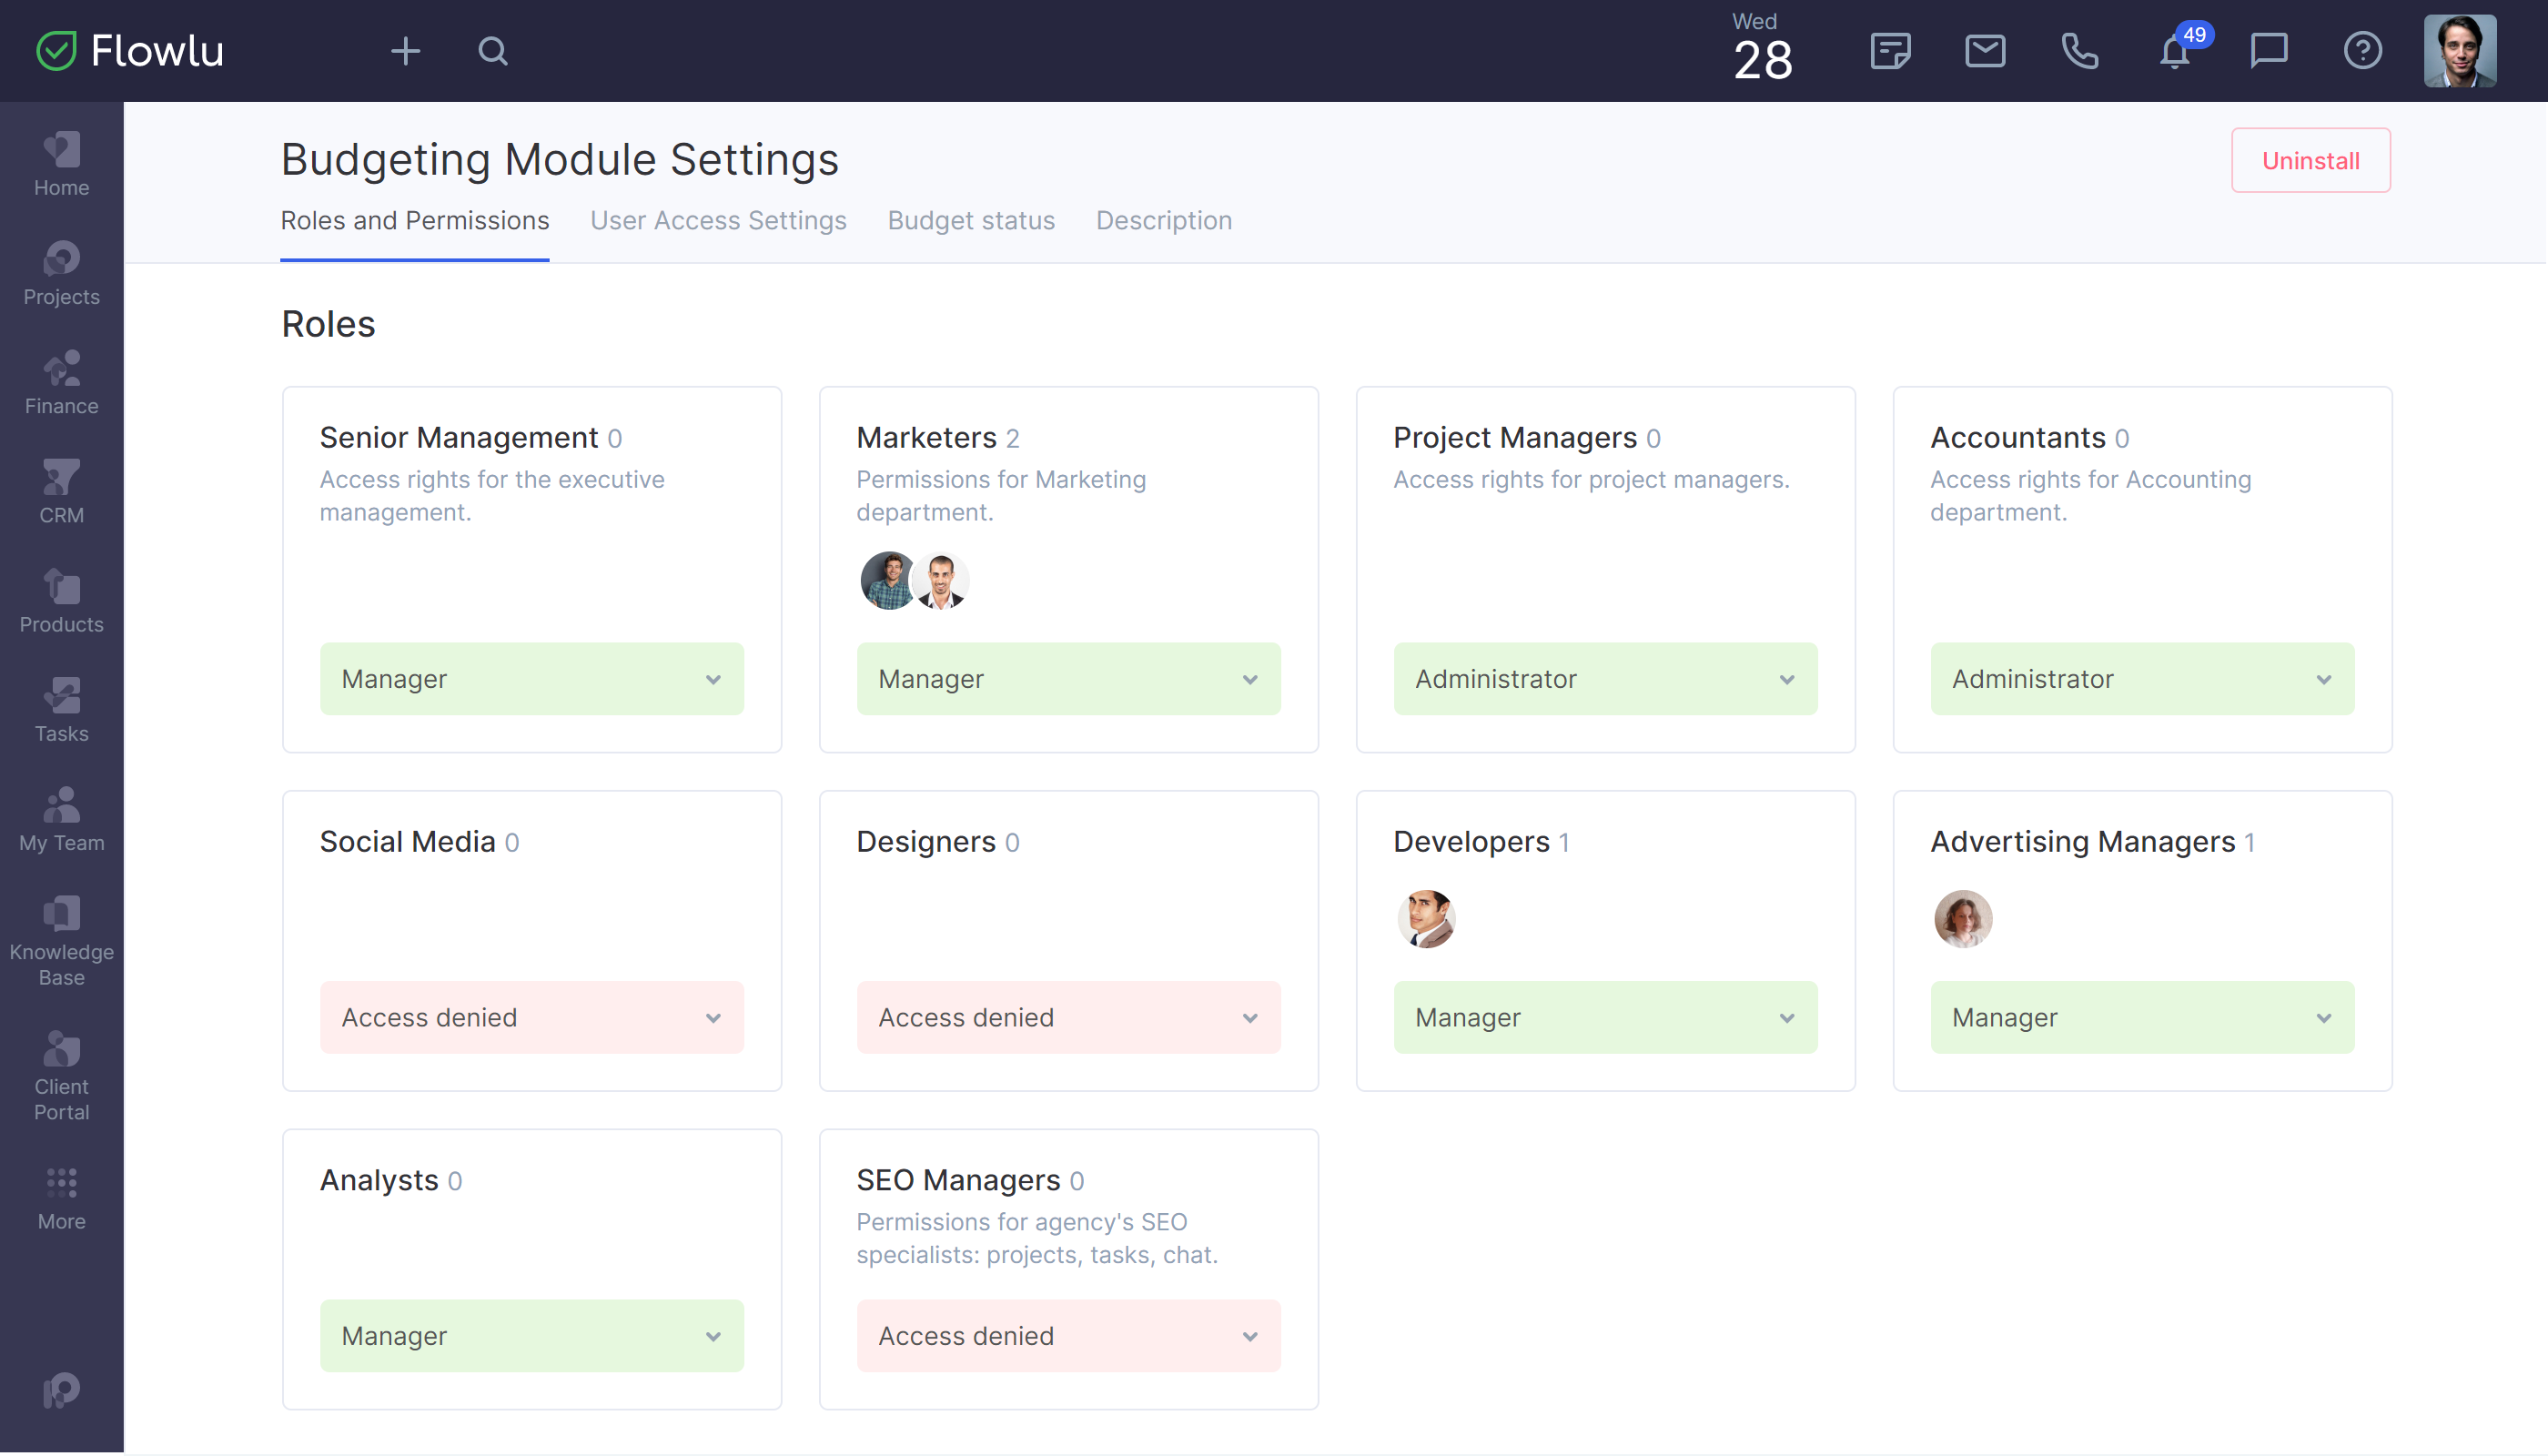Expand SEO Managers access dropdown
Viewport: 2548px width, 1456px height.
[x=1067, y=1335]
